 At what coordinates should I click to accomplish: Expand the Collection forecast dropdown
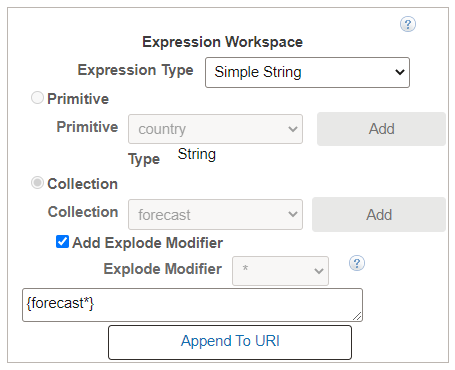tap(215, 215)
